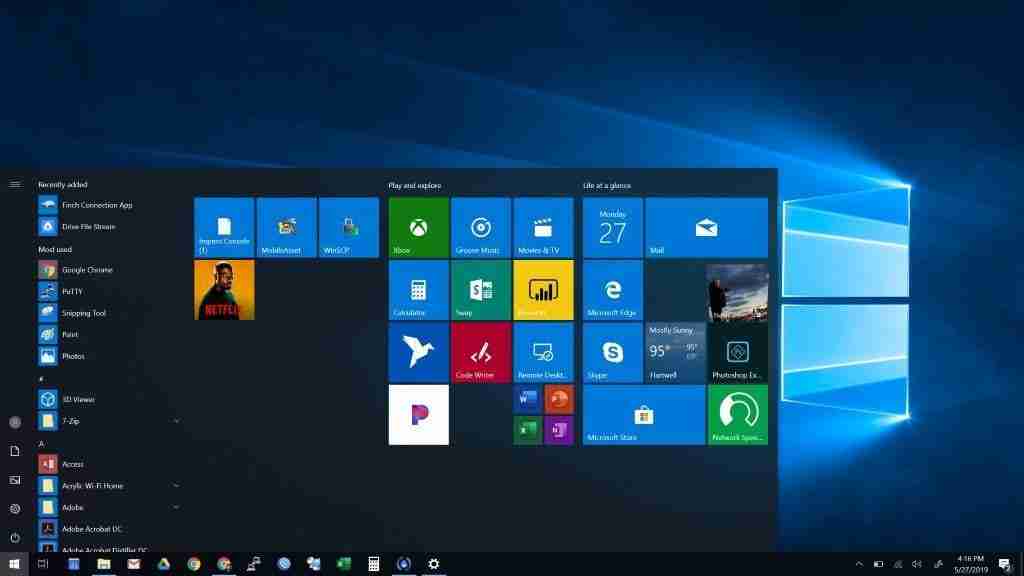Click the Power button in Start sidebar
Image resolution: width=1024 pixels, height=576 pixels.
point(14,537)
